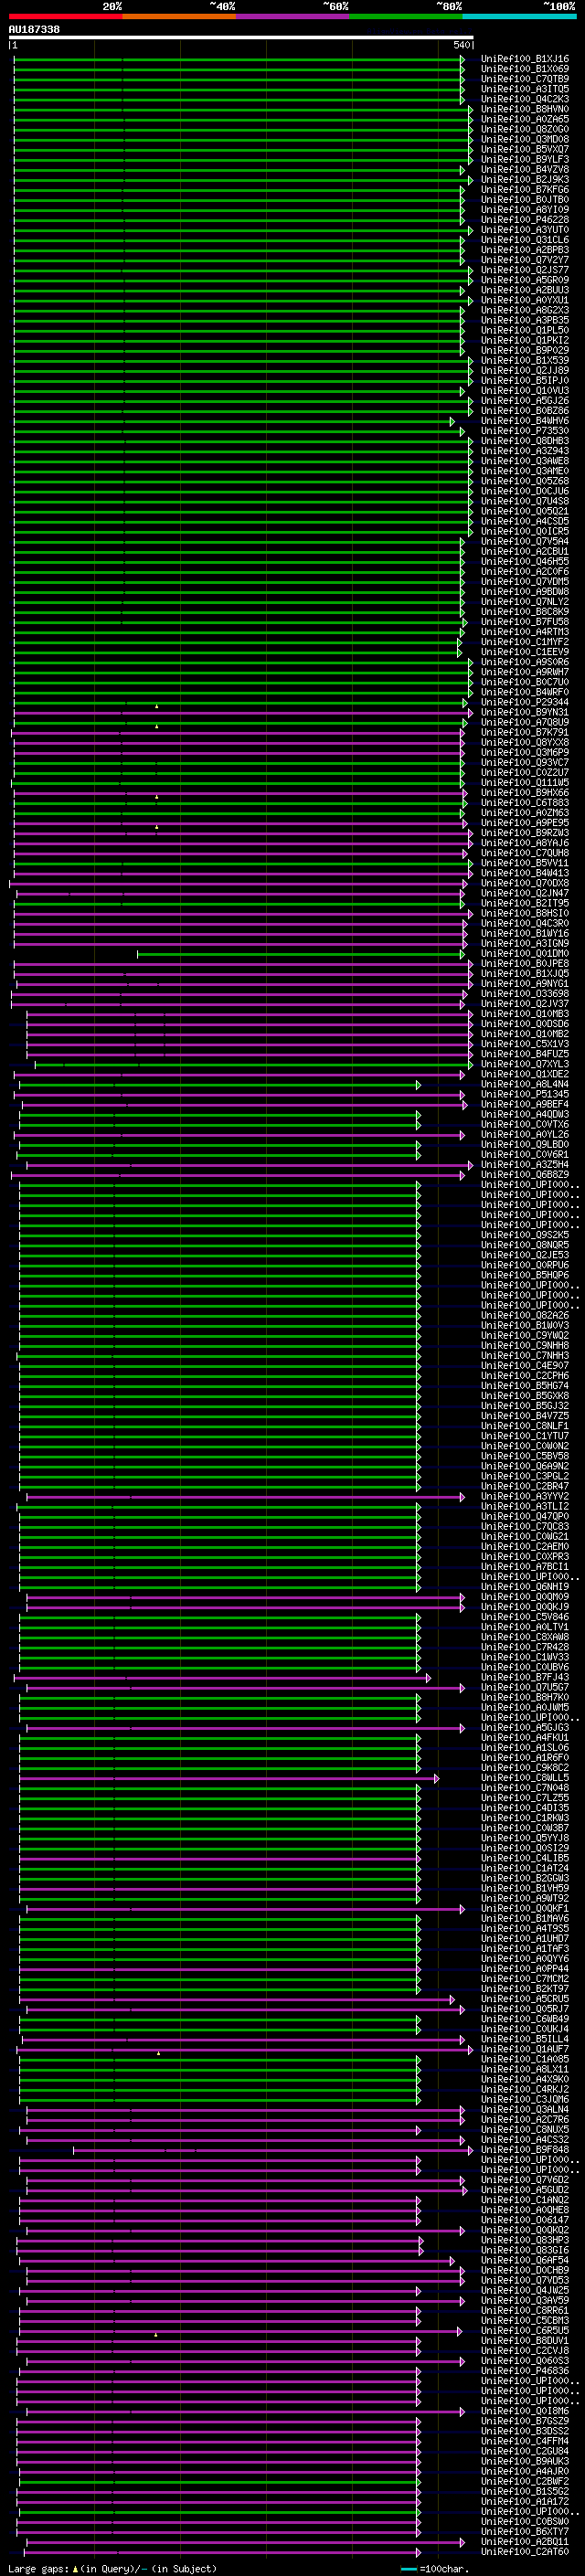Click the alignment bar for UniRef100_Q01DM0
This screenshot has width=585, height=2576.
(301, 954)
